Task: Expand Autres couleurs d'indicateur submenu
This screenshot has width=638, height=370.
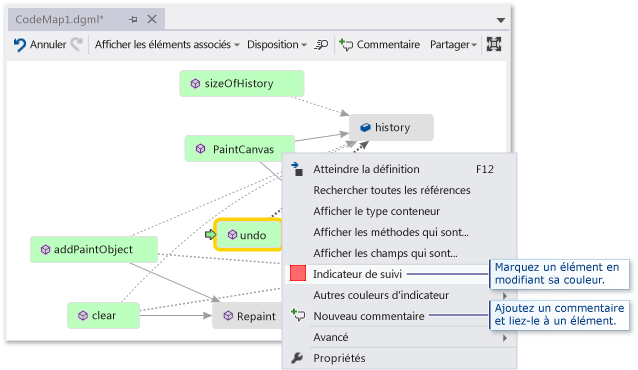Action: point(400,295)
